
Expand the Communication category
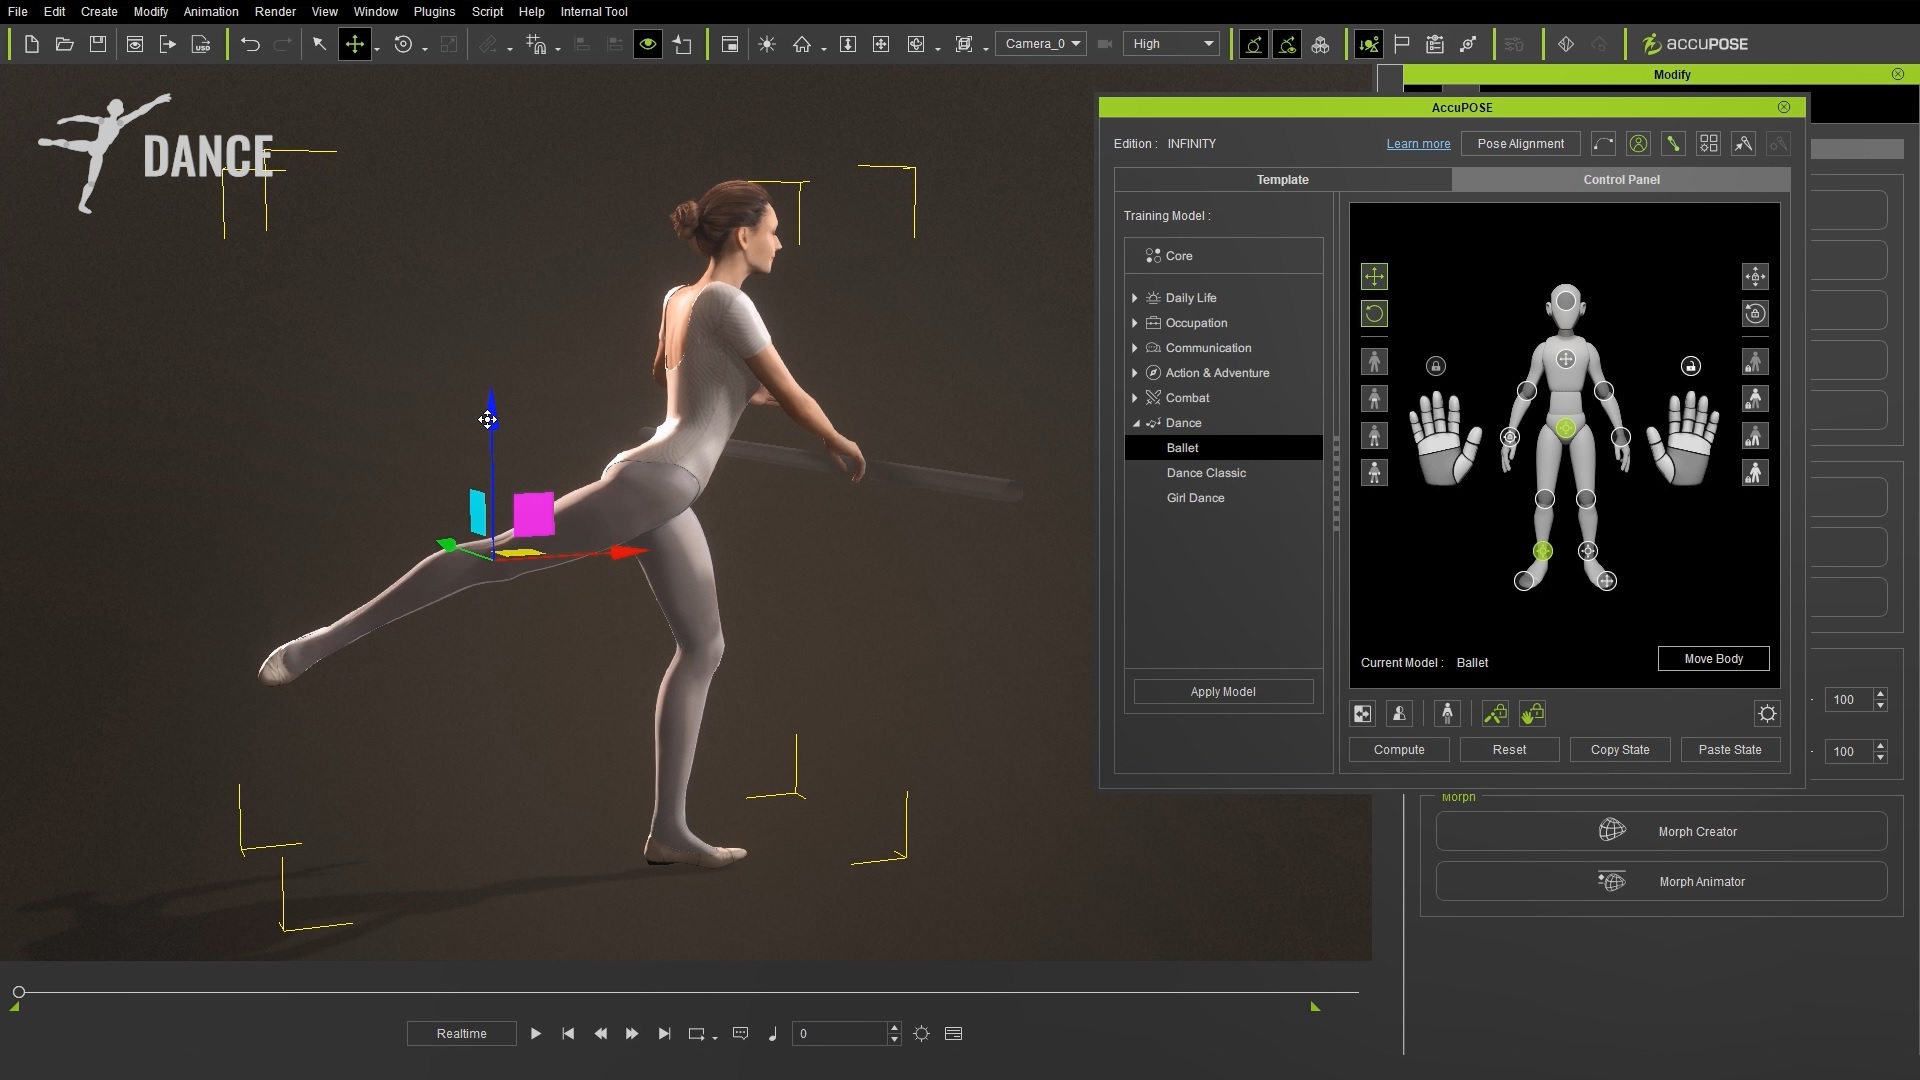point(1134,348)
